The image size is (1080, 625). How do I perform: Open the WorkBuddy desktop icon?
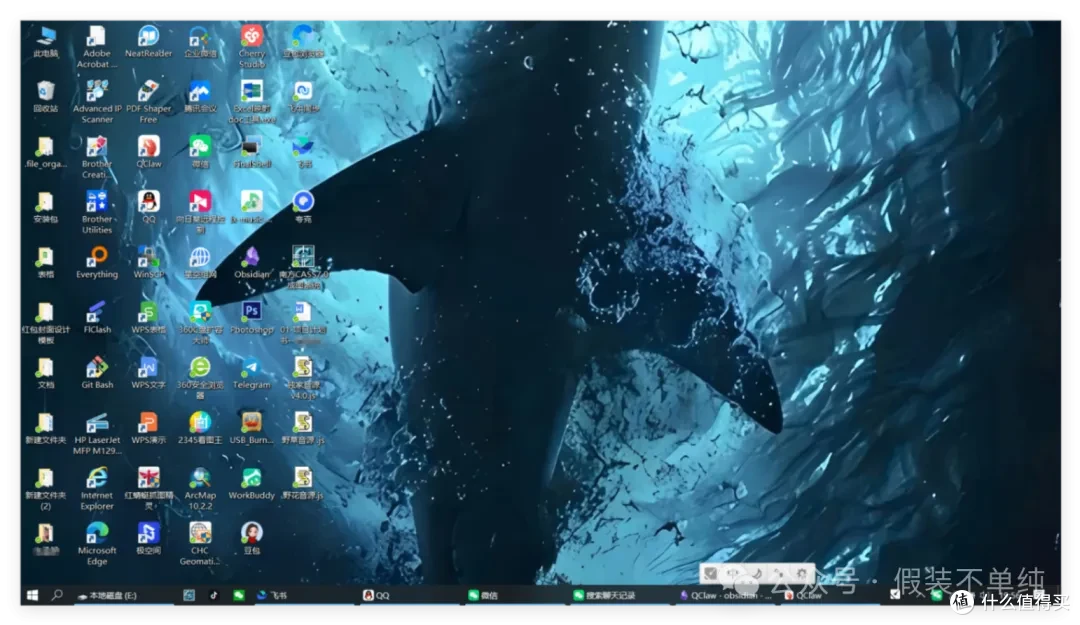(251, 483)
